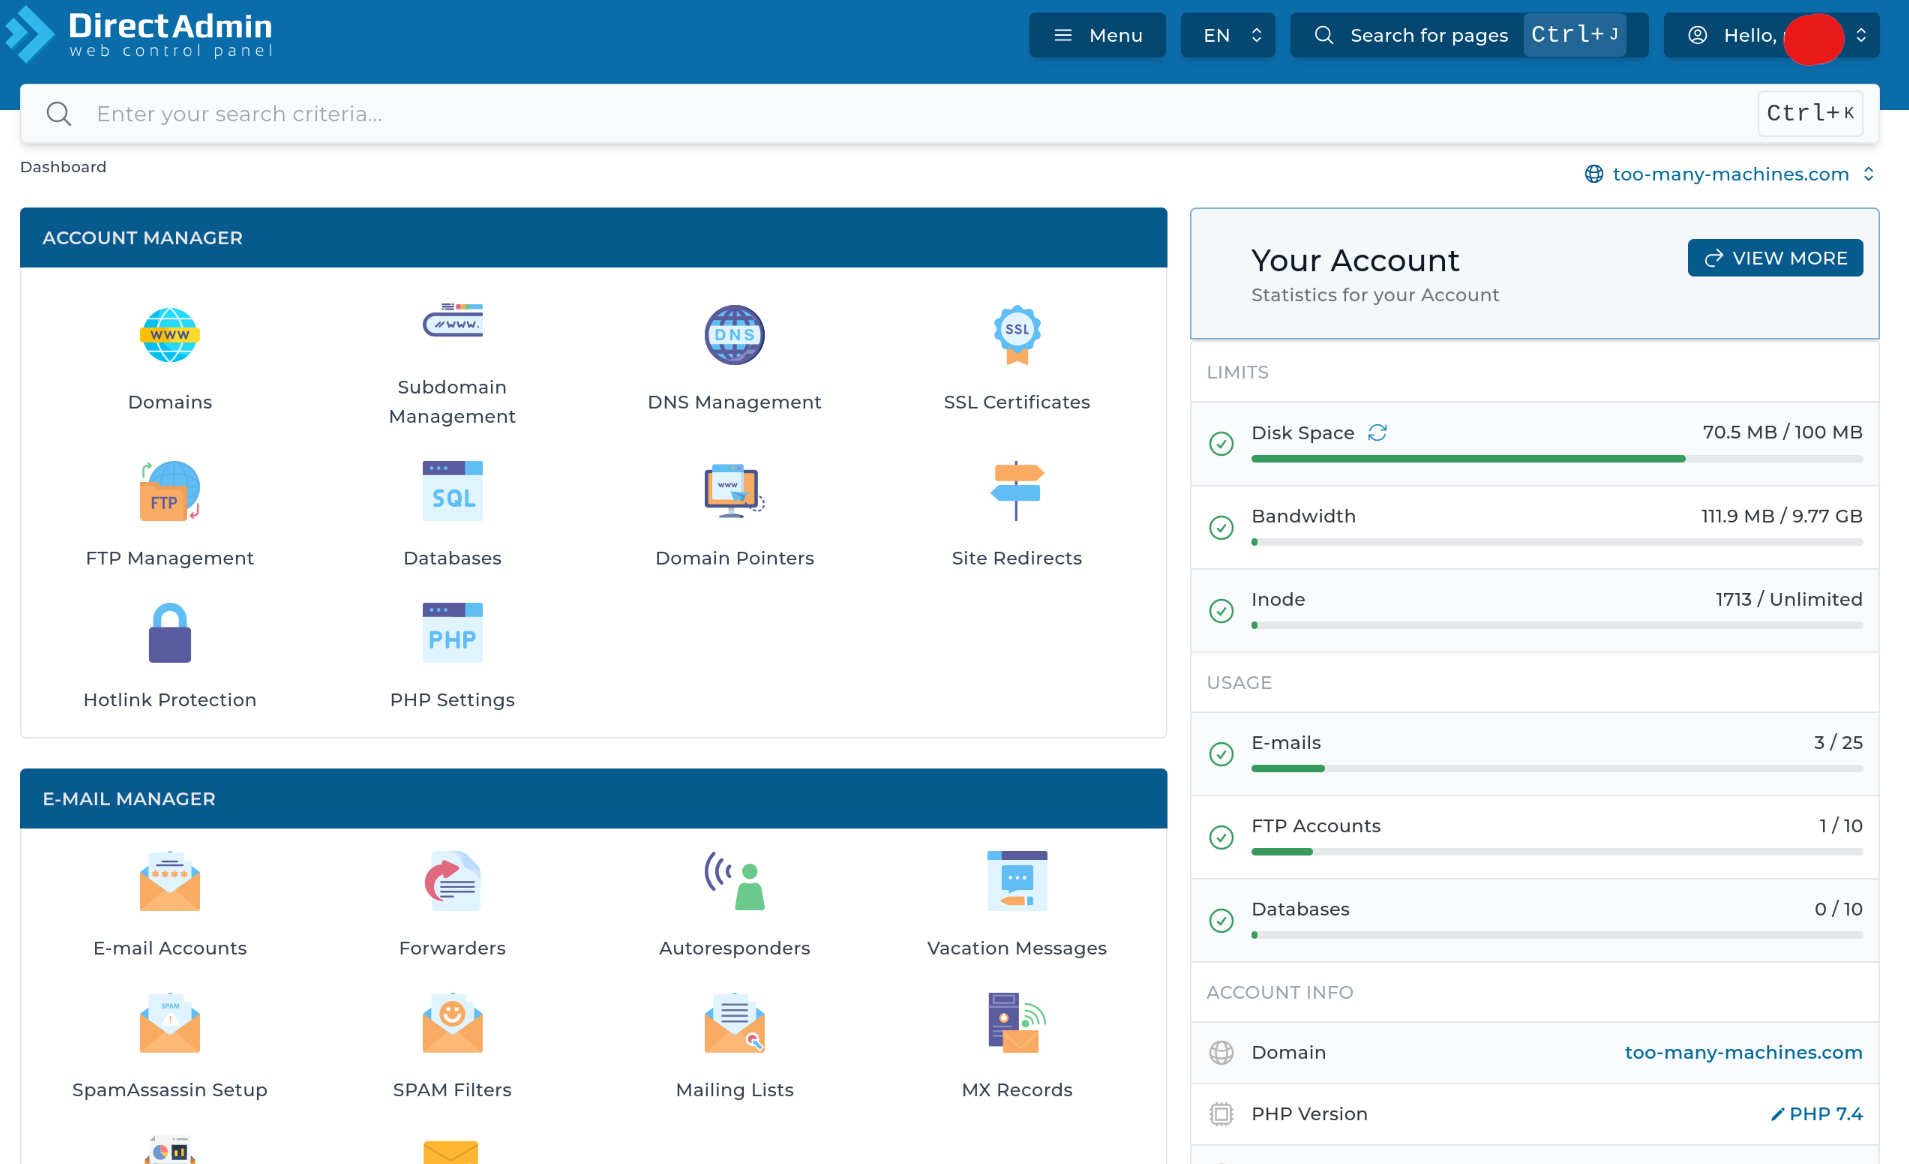Open the PHP Settings icon
1909x1164 pixels.
pyautogui.click(x=452, y=633)
